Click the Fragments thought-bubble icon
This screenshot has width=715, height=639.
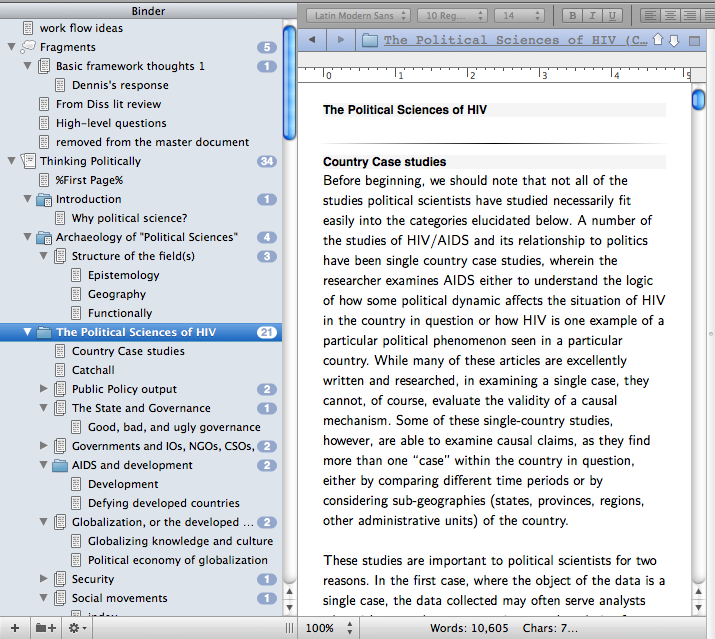pyautogui.click(x=28, y=47)
